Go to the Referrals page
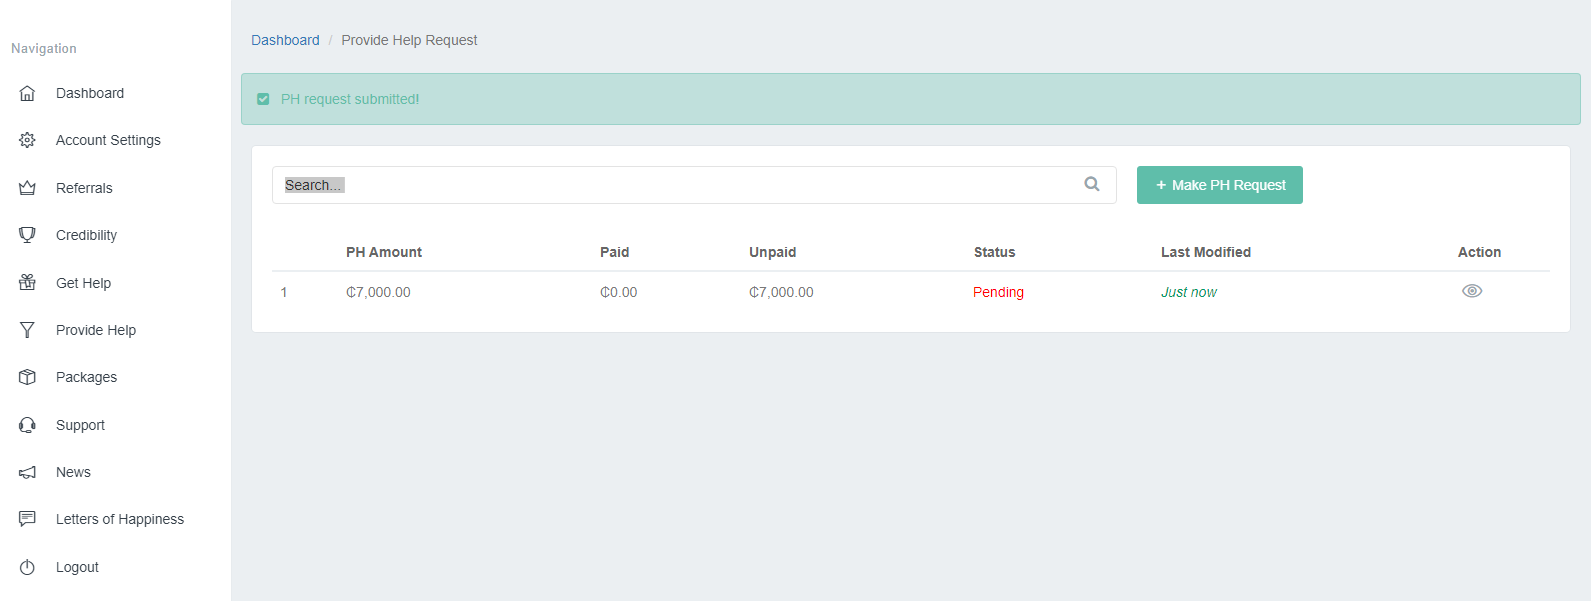 (84, 188)
